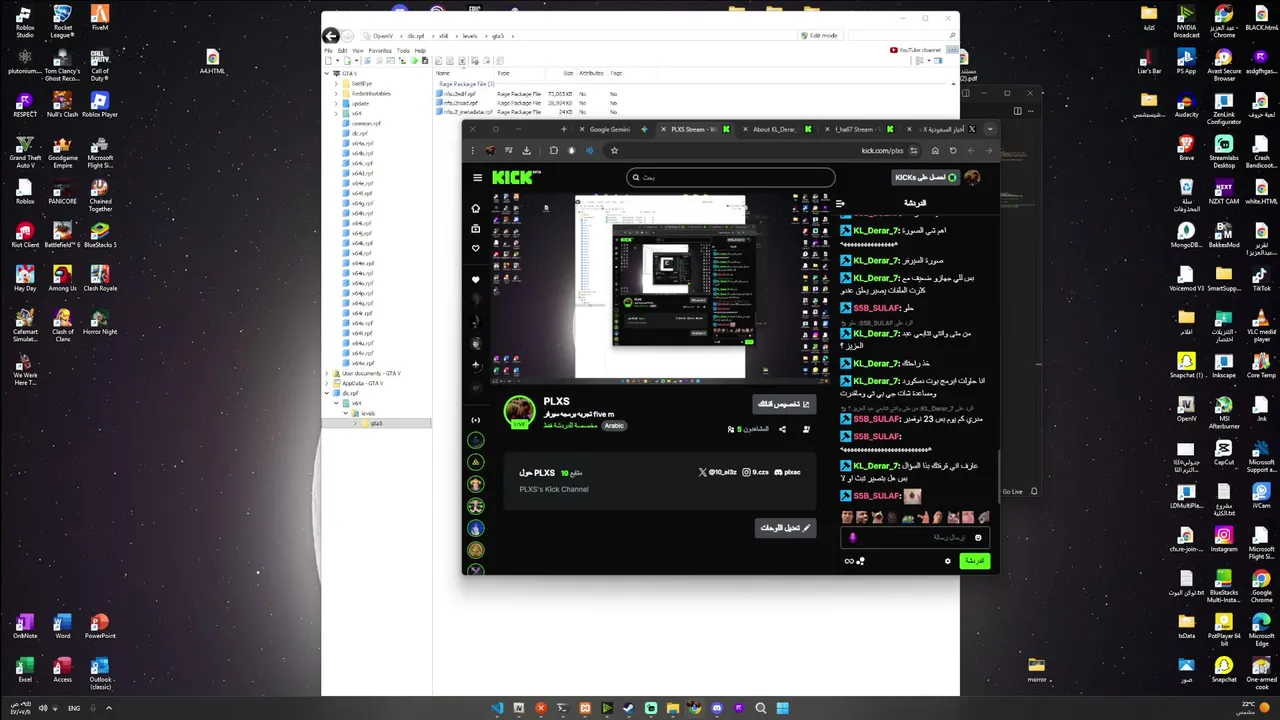Open YouTube channel link in OpenIV
Image resolution: width=1280 pixels, height=720 pixels.
pyautogui.click(x=915, y=50)
